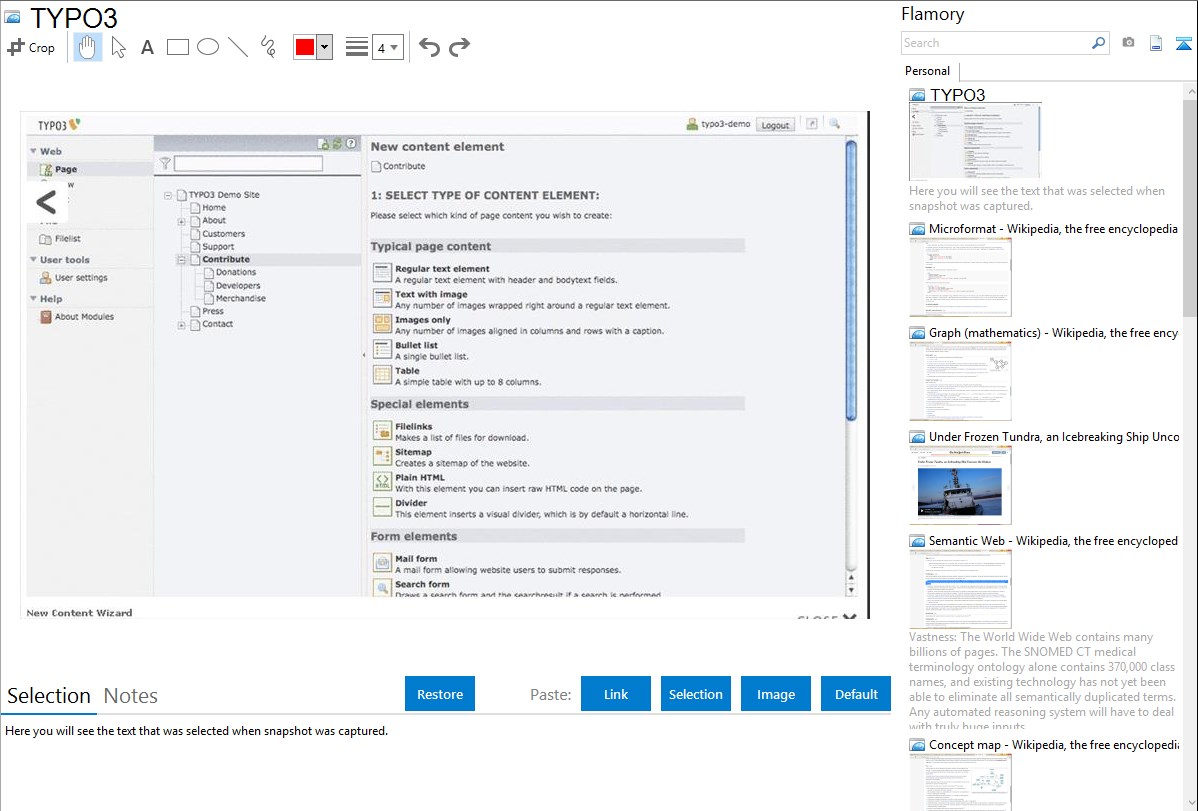
Task: Expand the About page tree node
Action: tap(182, 222)
